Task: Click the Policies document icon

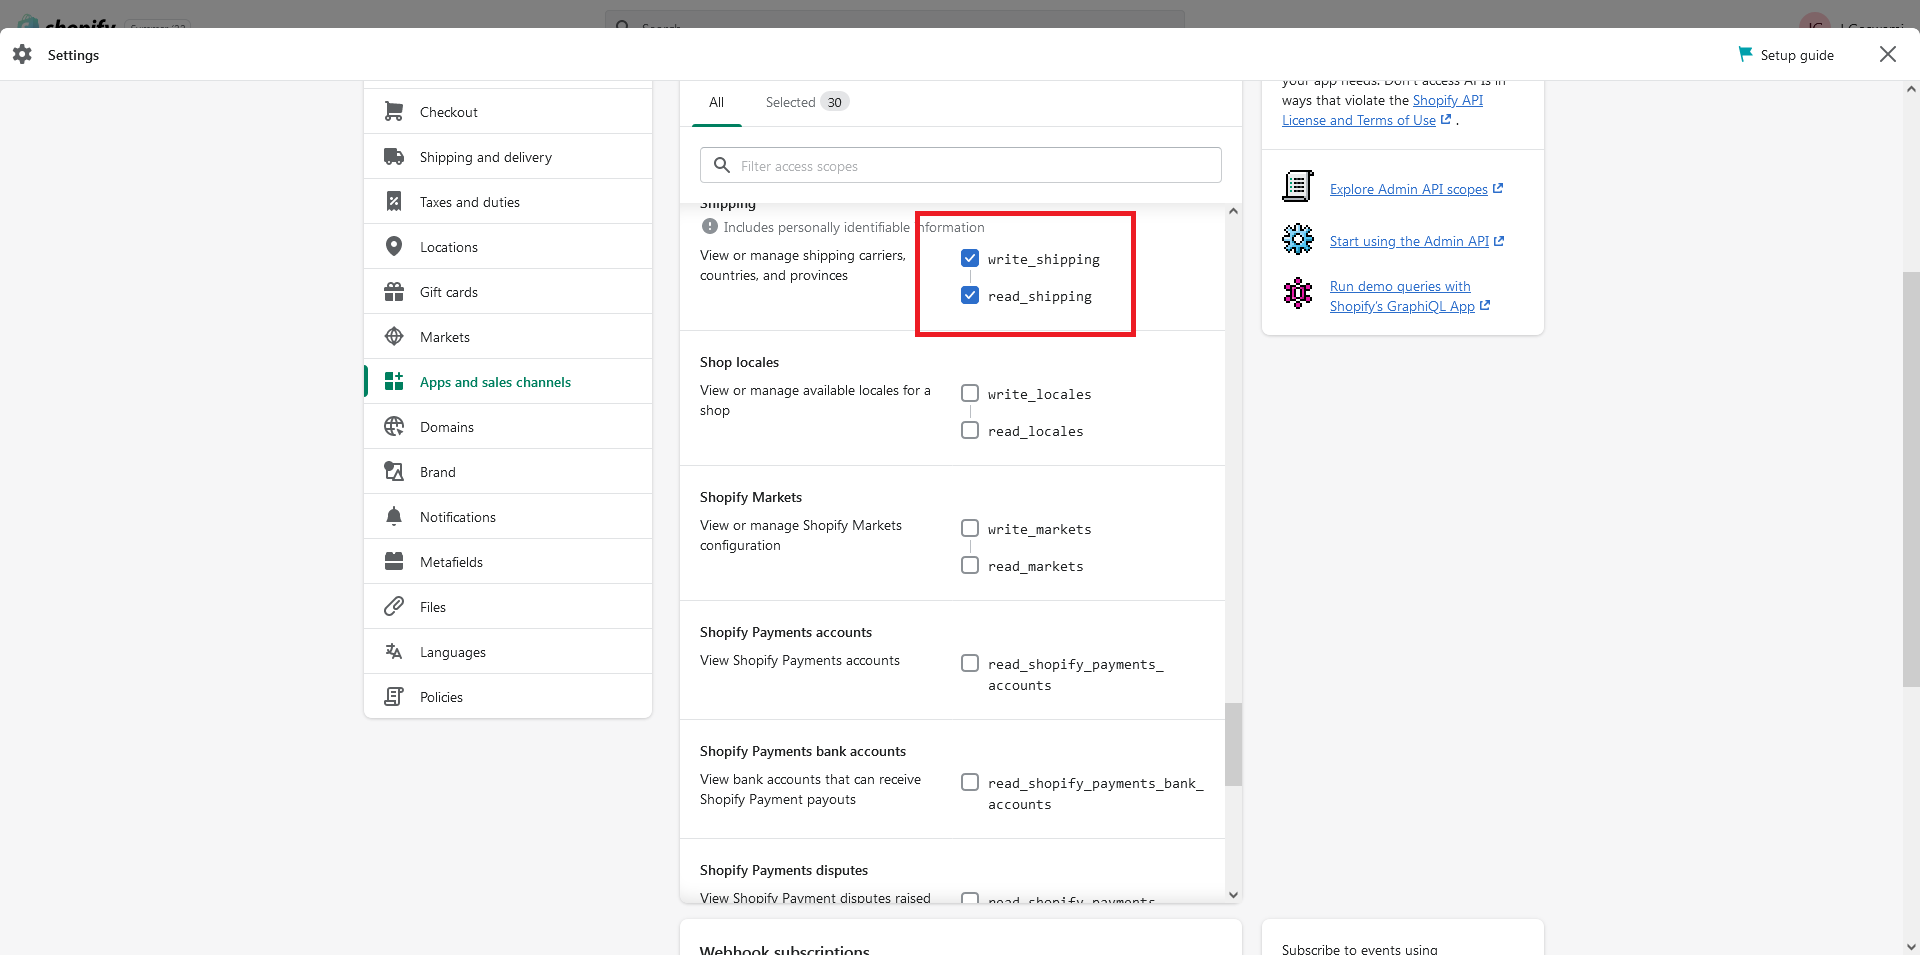Action: [x=394, y=697]
